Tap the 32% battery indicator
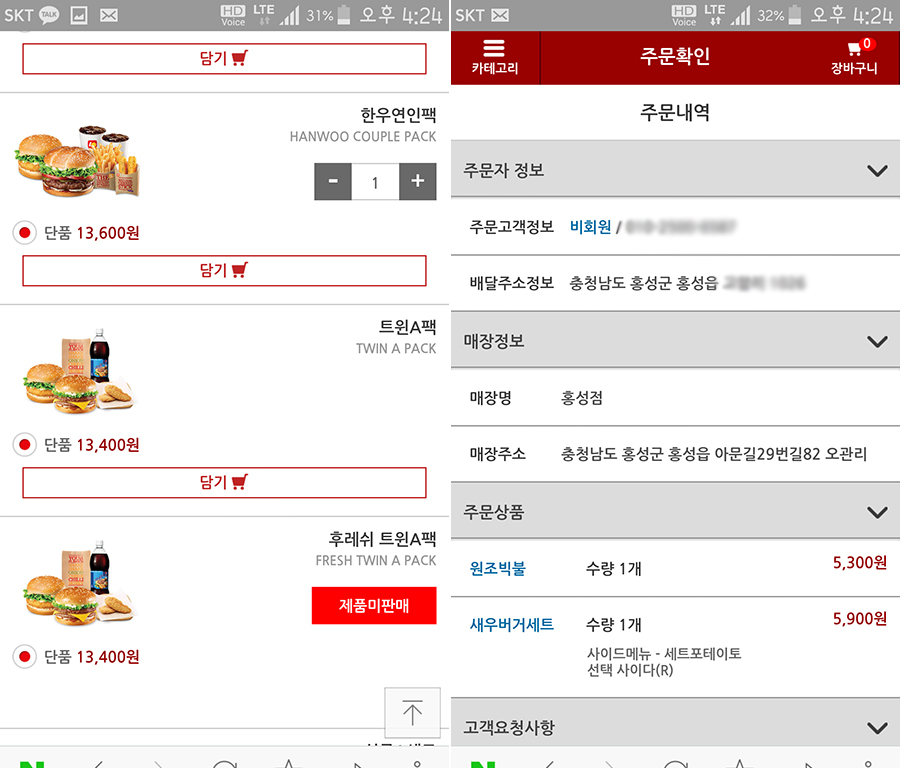The image size is (900, 768). (779, 15)
